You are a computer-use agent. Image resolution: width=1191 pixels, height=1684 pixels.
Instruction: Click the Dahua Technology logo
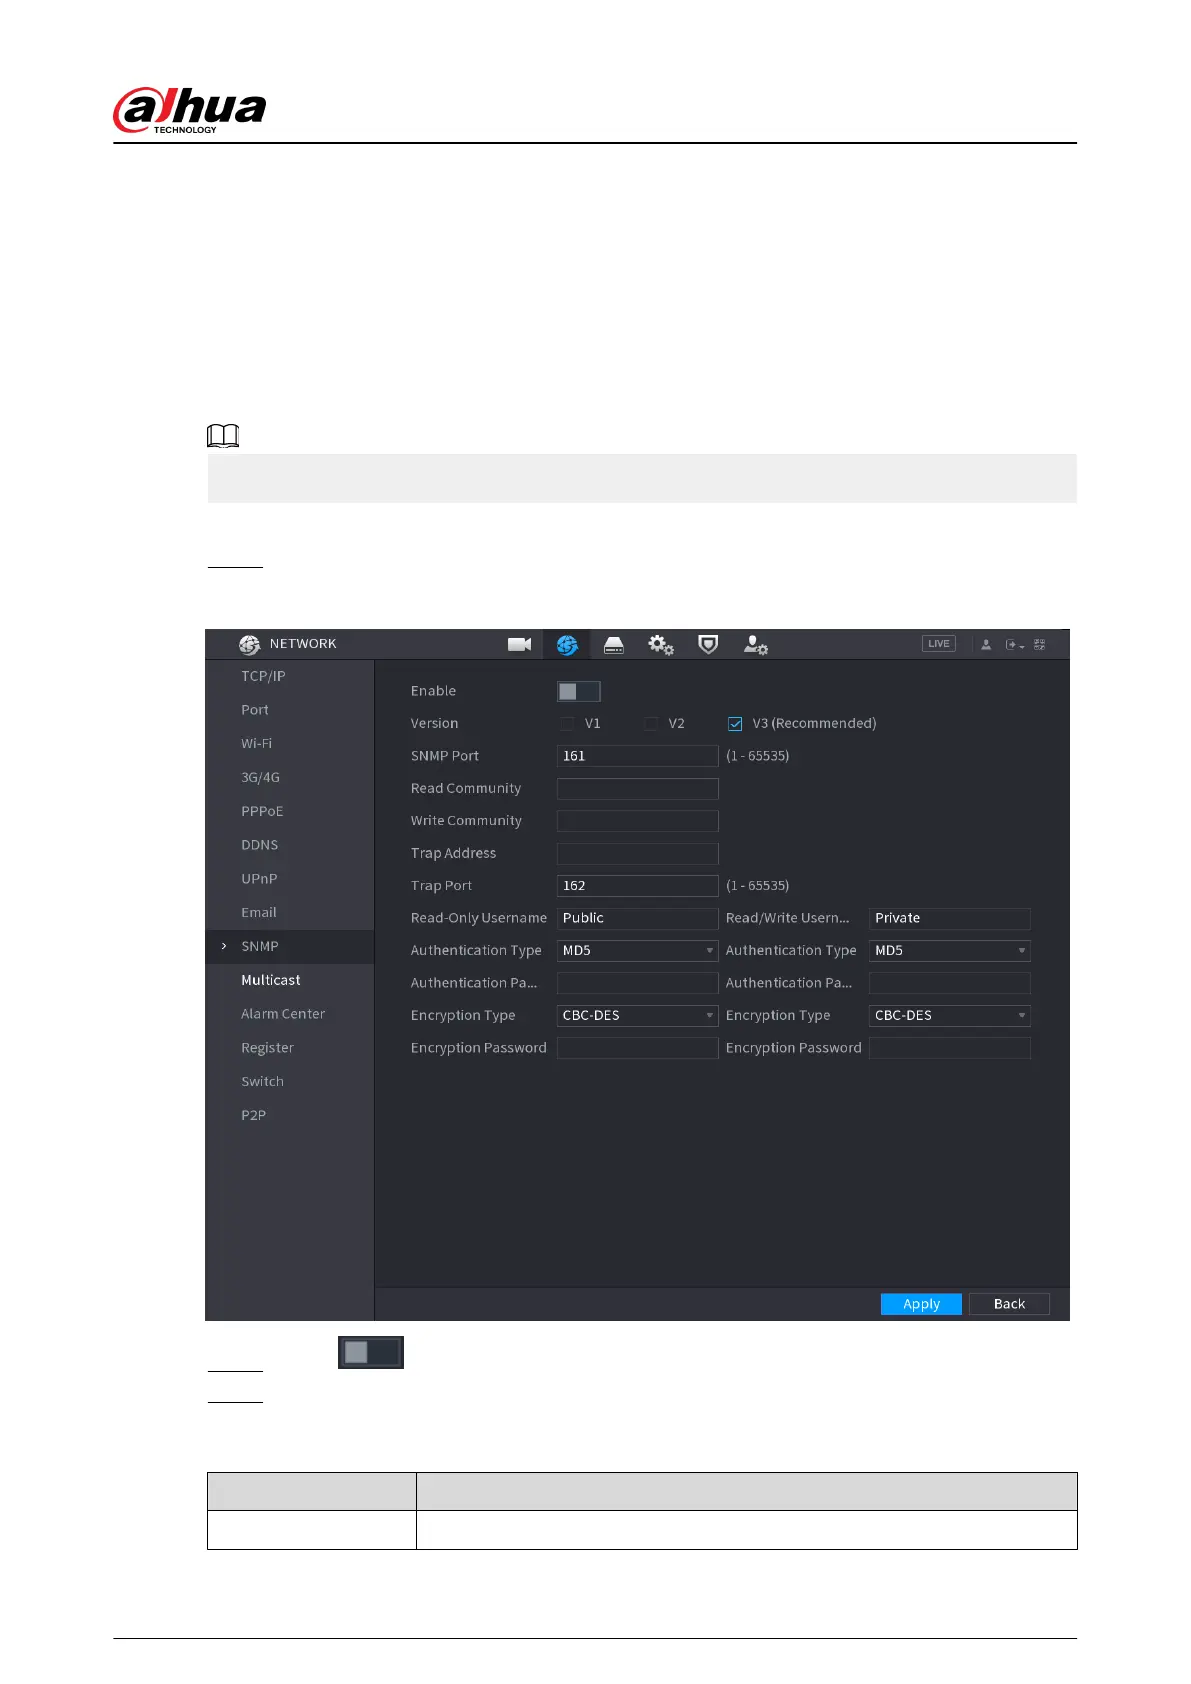(x=190, y=110)
